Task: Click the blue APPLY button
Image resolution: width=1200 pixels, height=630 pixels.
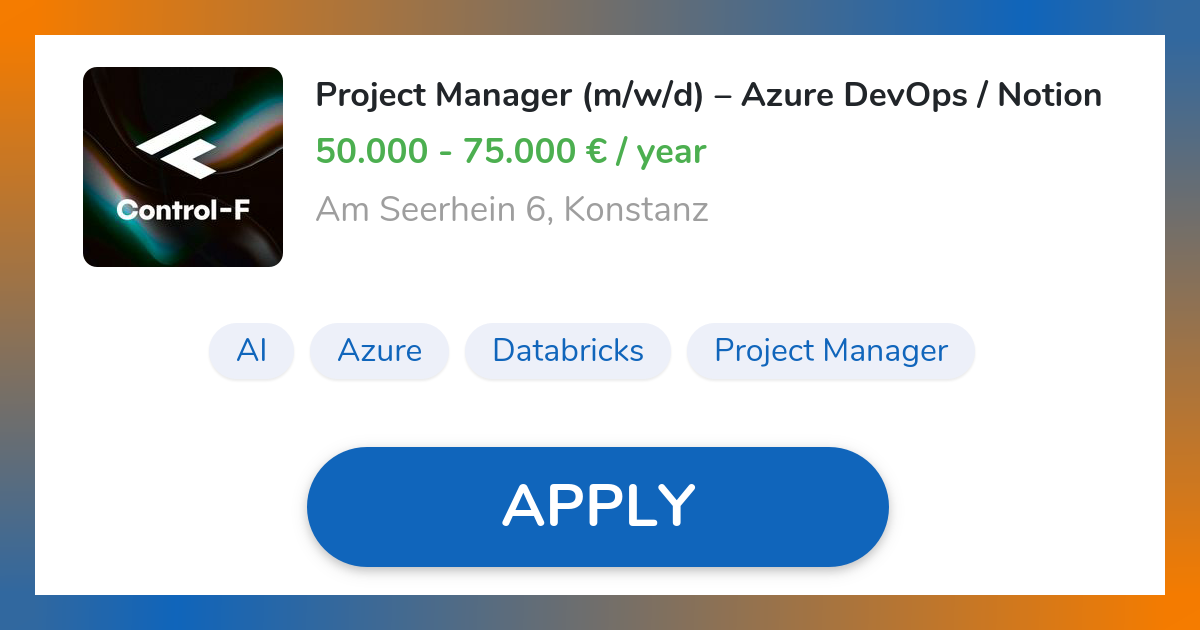Action: pos(598,507)
